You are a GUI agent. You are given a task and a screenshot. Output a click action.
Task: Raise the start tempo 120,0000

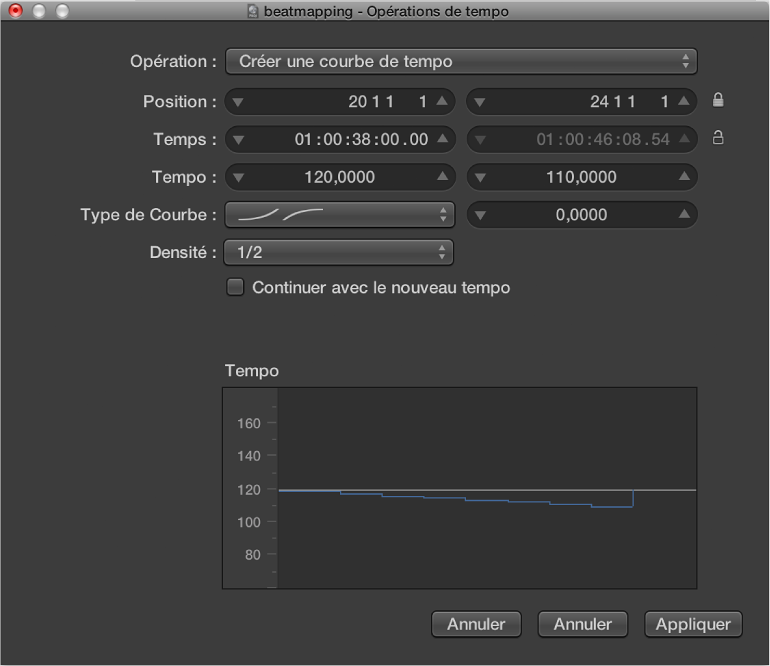point(442,176)
